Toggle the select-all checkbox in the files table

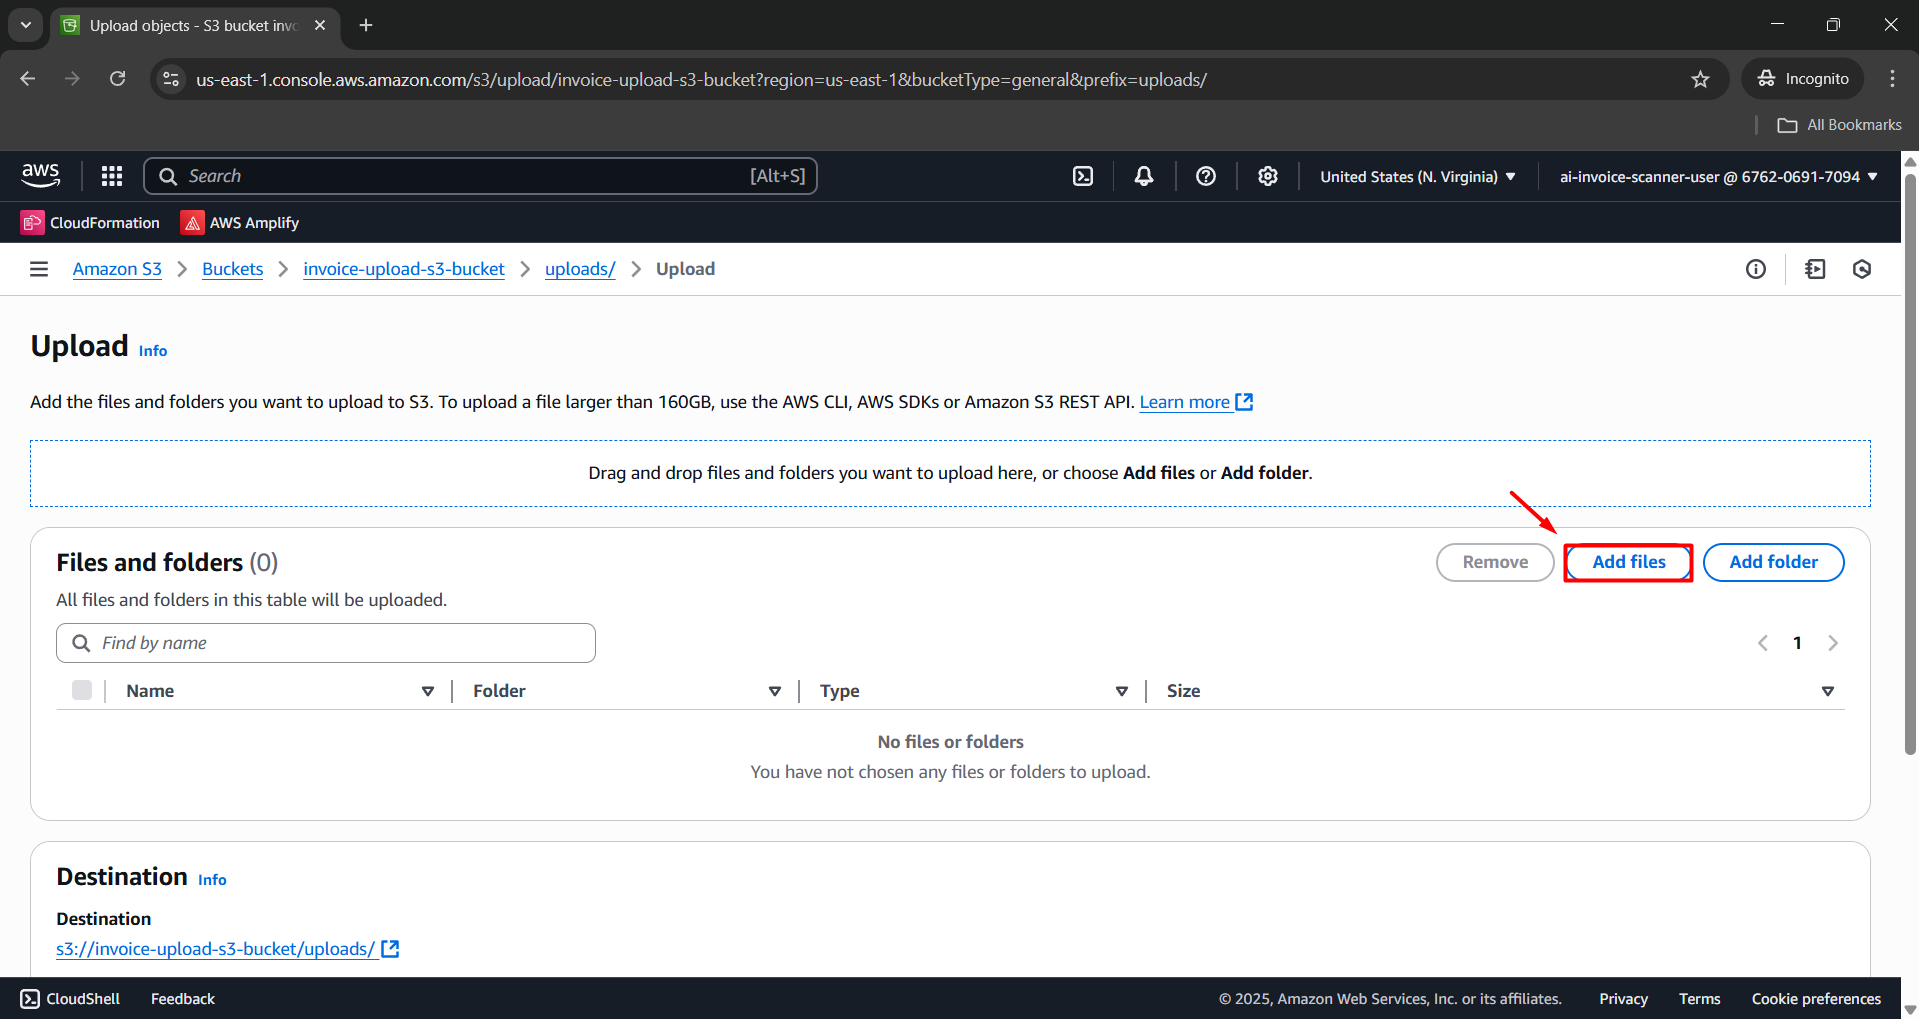82,690
